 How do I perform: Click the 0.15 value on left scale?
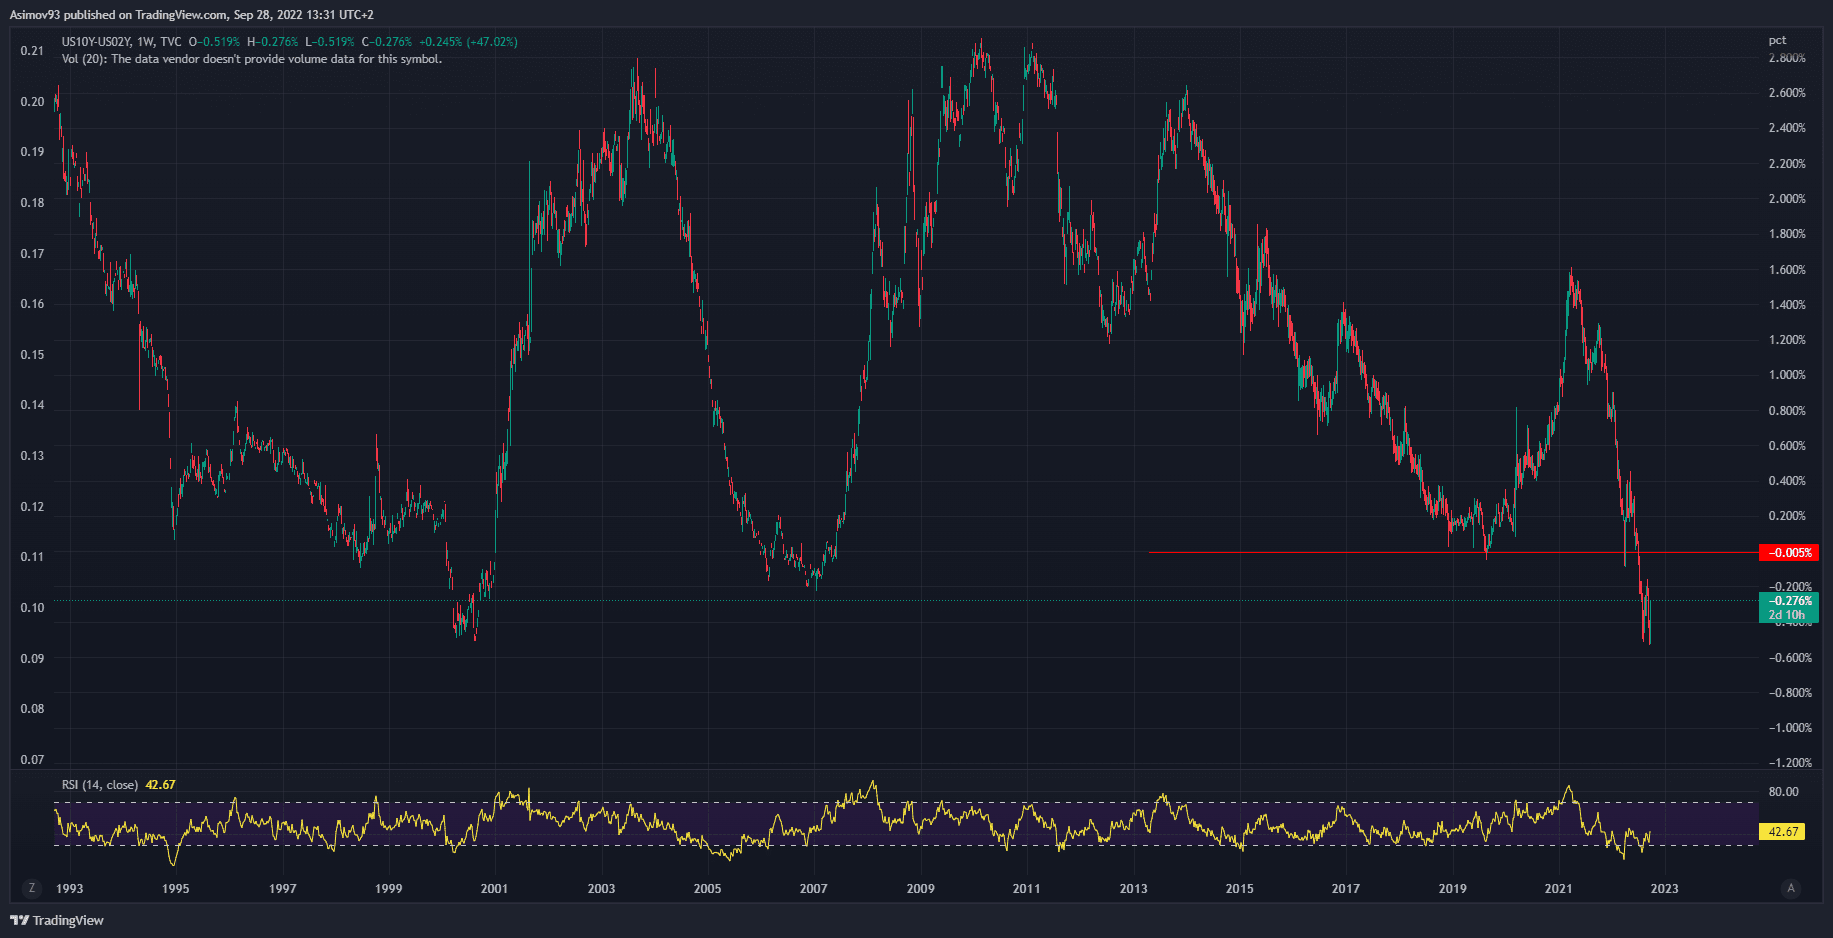click(x=32, y=355)
